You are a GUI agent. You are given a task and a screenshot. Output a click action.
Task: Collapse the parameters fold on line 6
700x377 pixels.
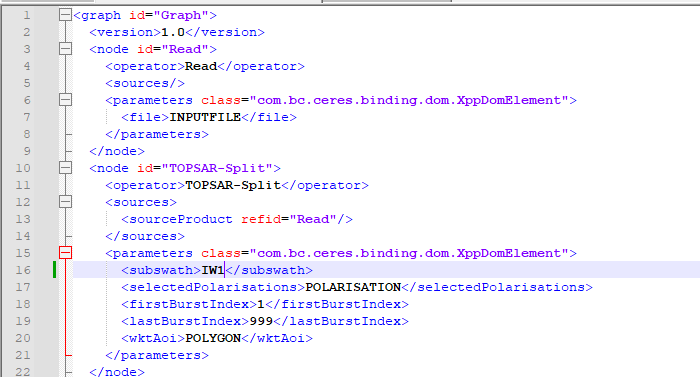pos(65,100)
